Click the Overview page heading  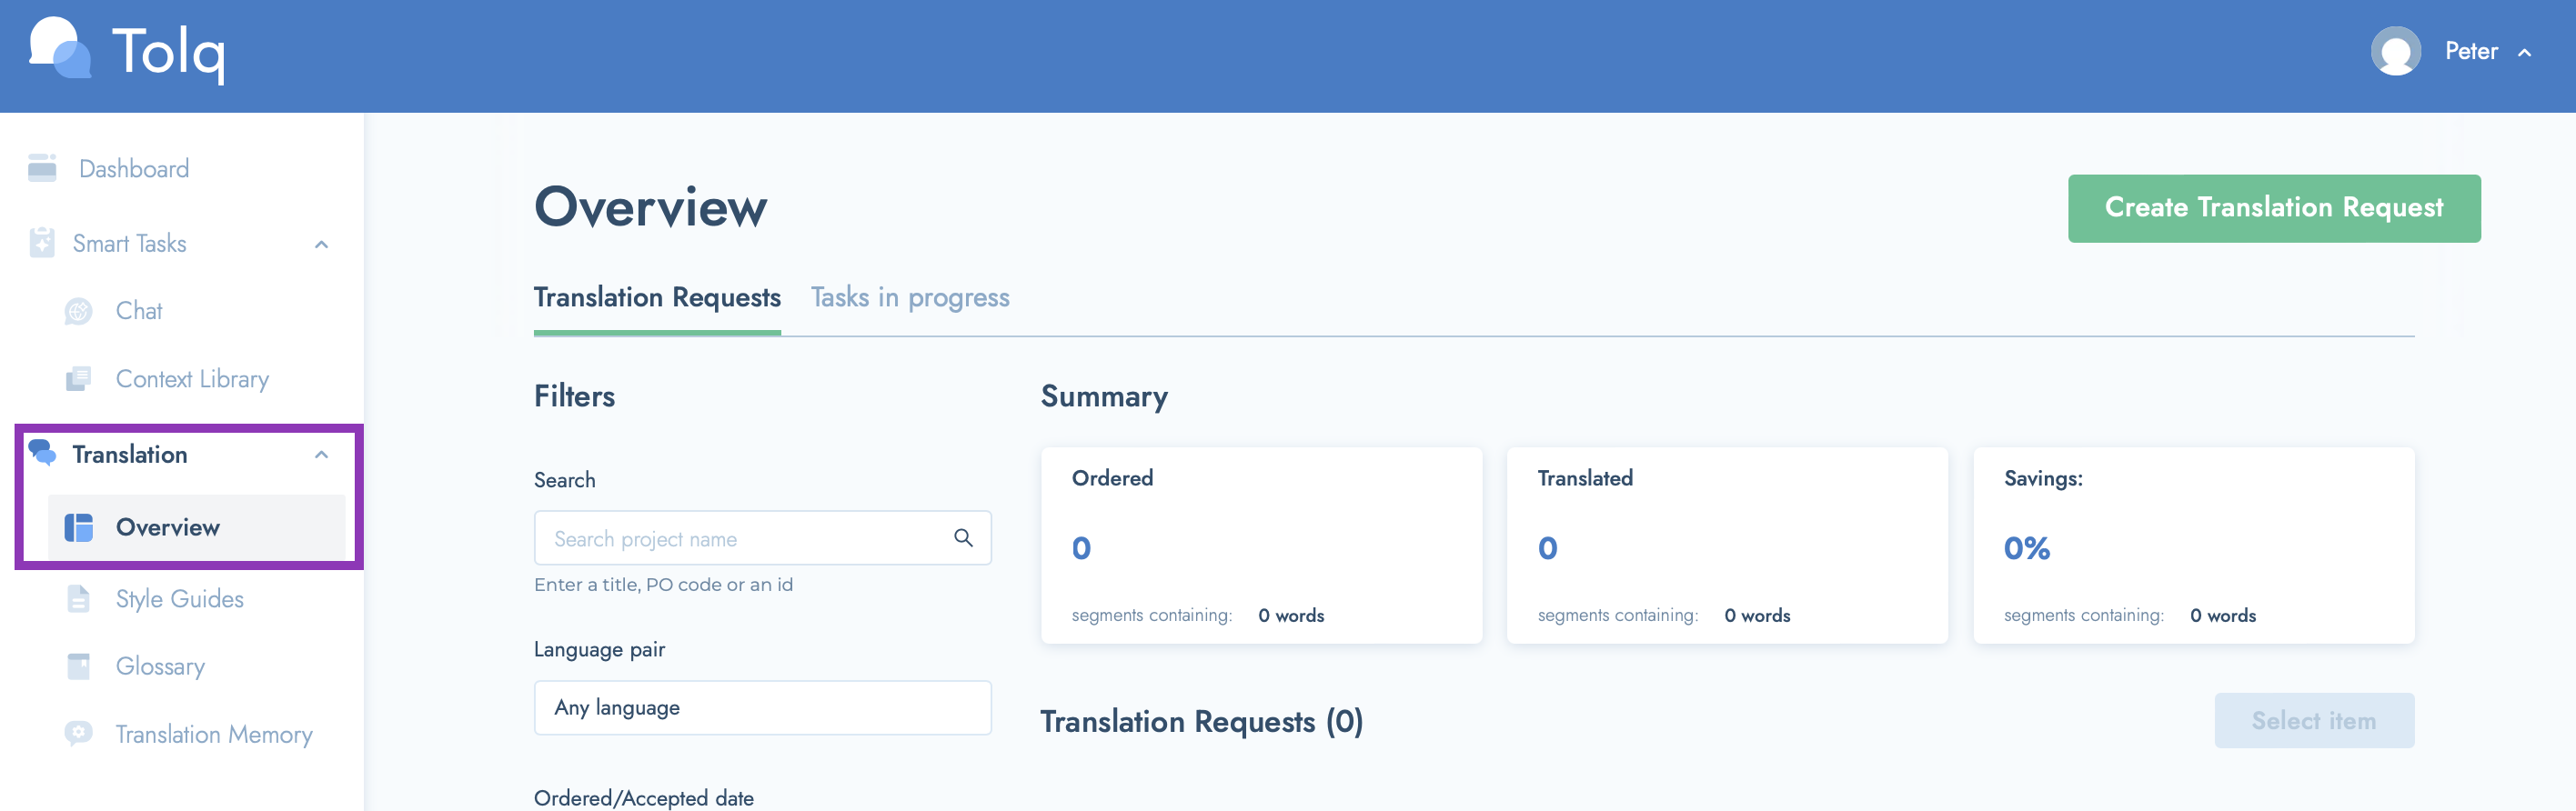pos(651,207)
